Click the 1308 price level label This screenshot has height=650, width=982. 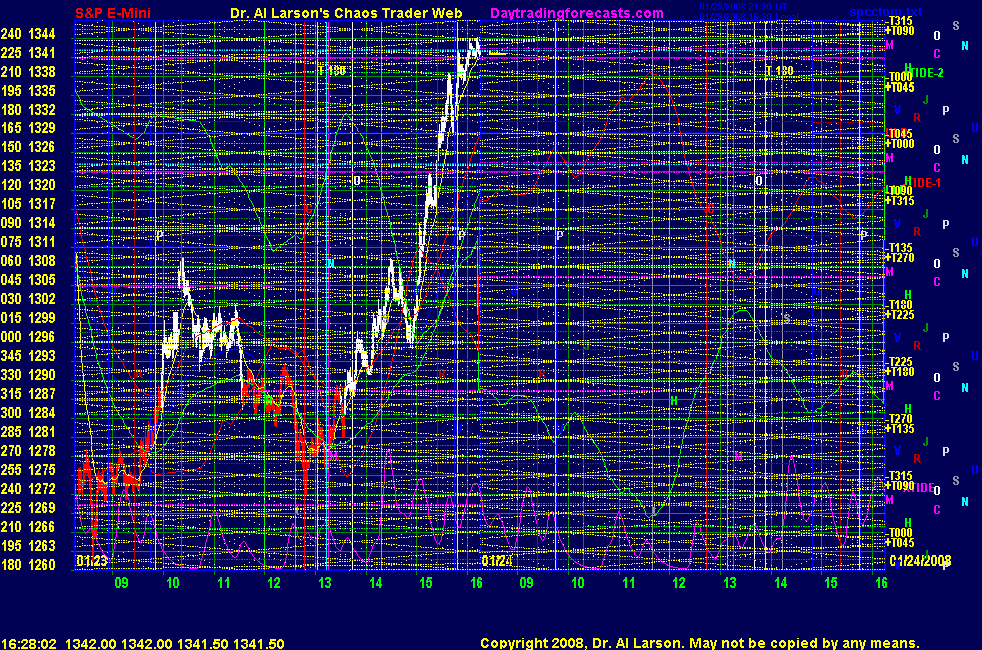[x=41, y=261]
